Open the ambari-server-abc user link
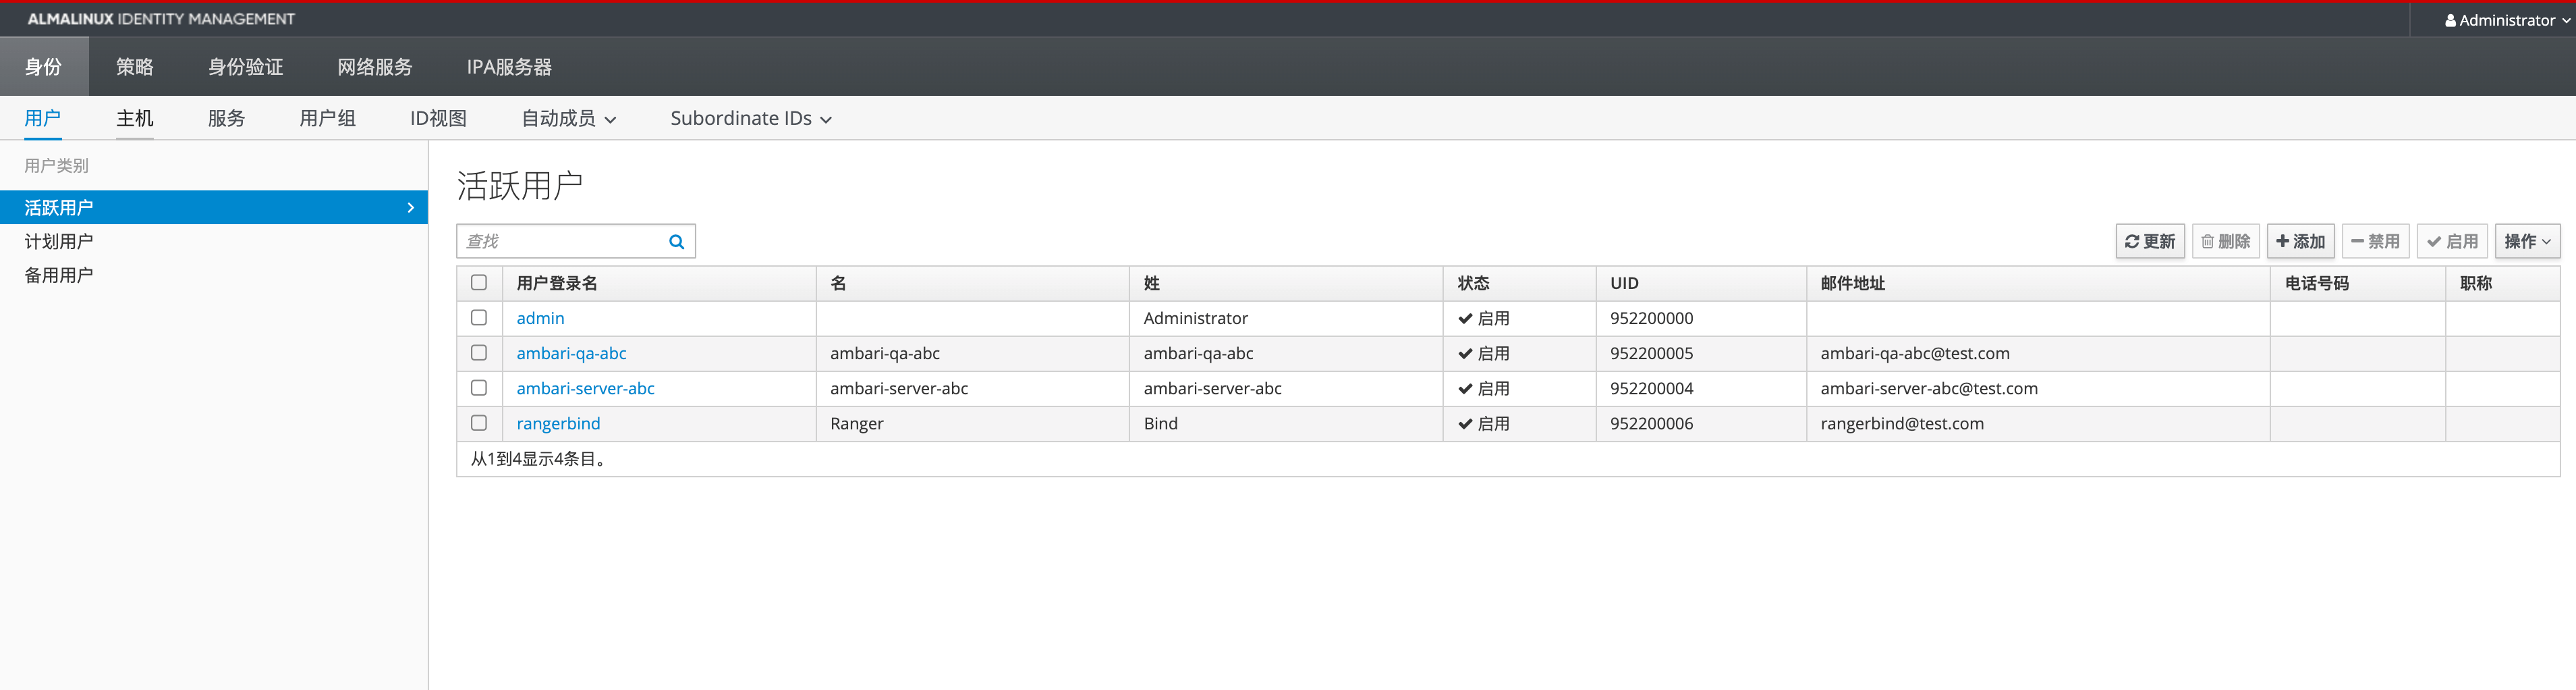This screenshot has height=690, width=2576. [585, 388]
